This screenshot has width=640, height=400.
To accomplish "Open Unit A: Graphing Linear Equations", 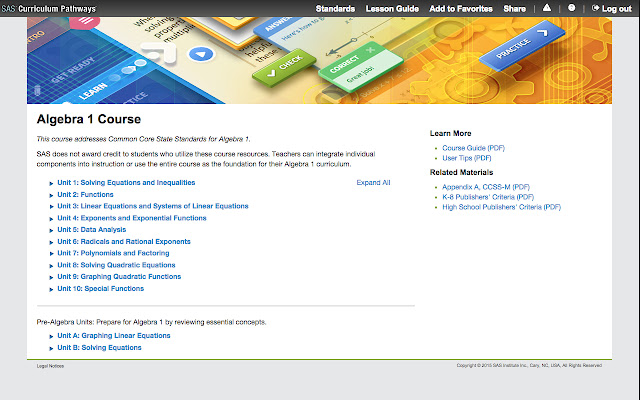I will [x=114, y=336].
